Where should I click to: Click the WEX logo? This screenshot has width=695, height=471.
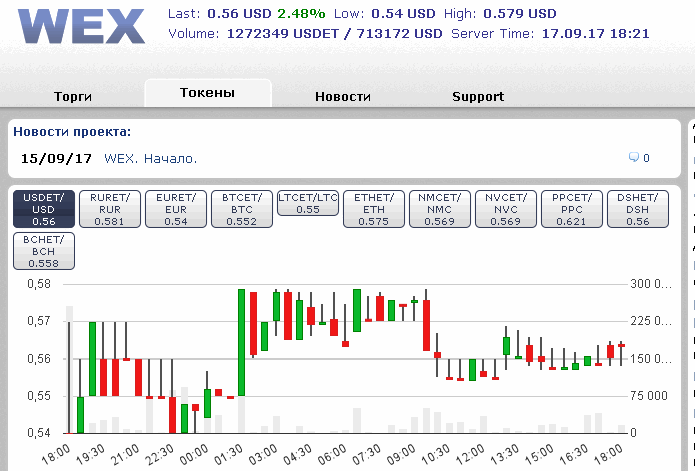click(81, 26)
